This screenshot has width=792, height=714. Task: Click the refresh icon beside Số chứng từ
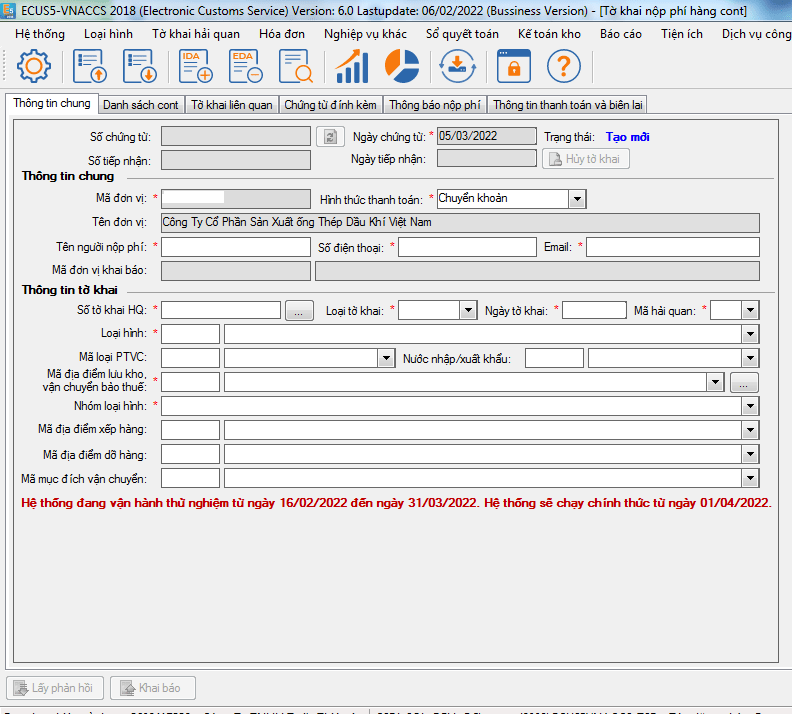tap(329, 137)
